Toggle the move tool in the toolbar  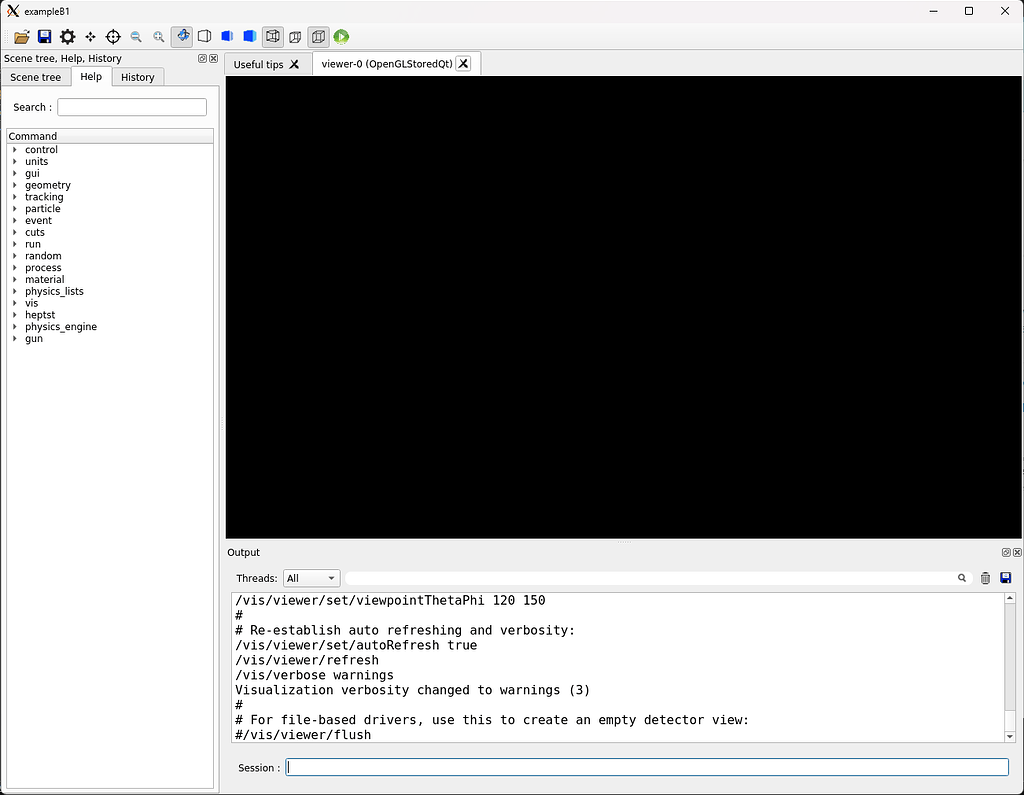pos(89,36)
